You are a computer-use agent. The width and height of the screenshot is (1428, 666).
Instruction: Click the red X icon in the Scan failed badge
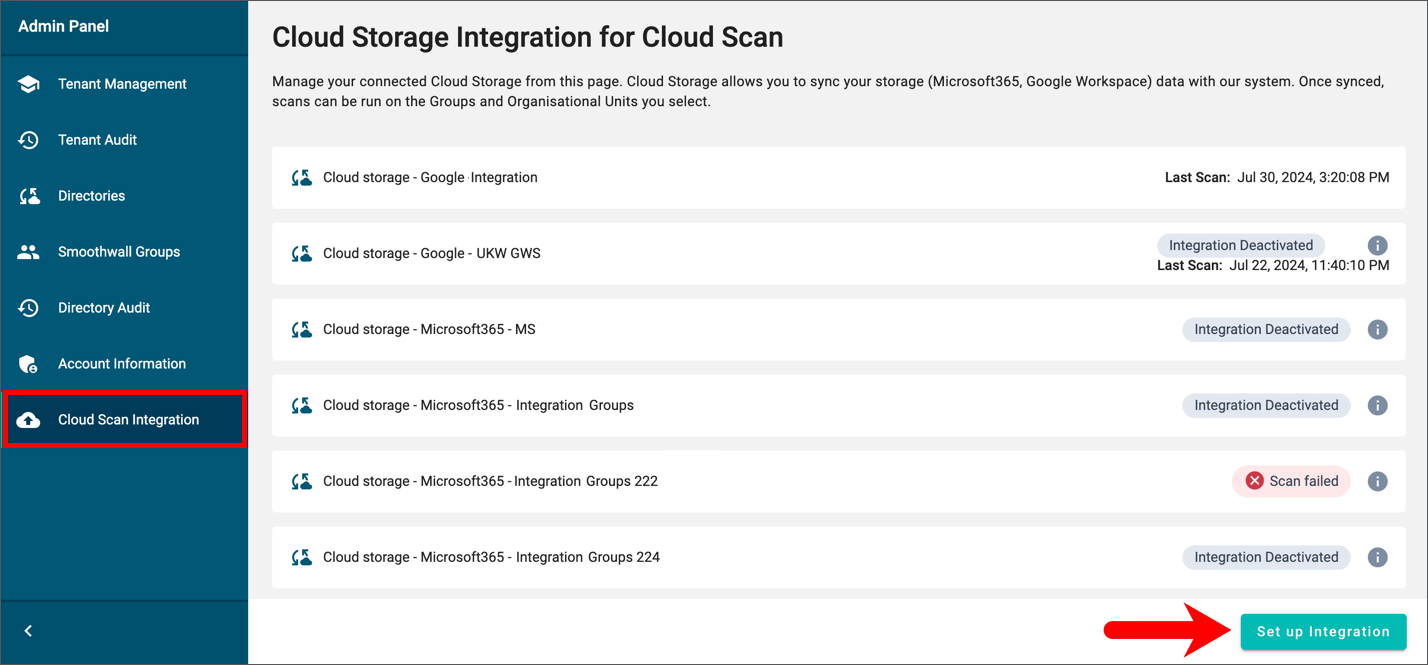click(1254, 481)
